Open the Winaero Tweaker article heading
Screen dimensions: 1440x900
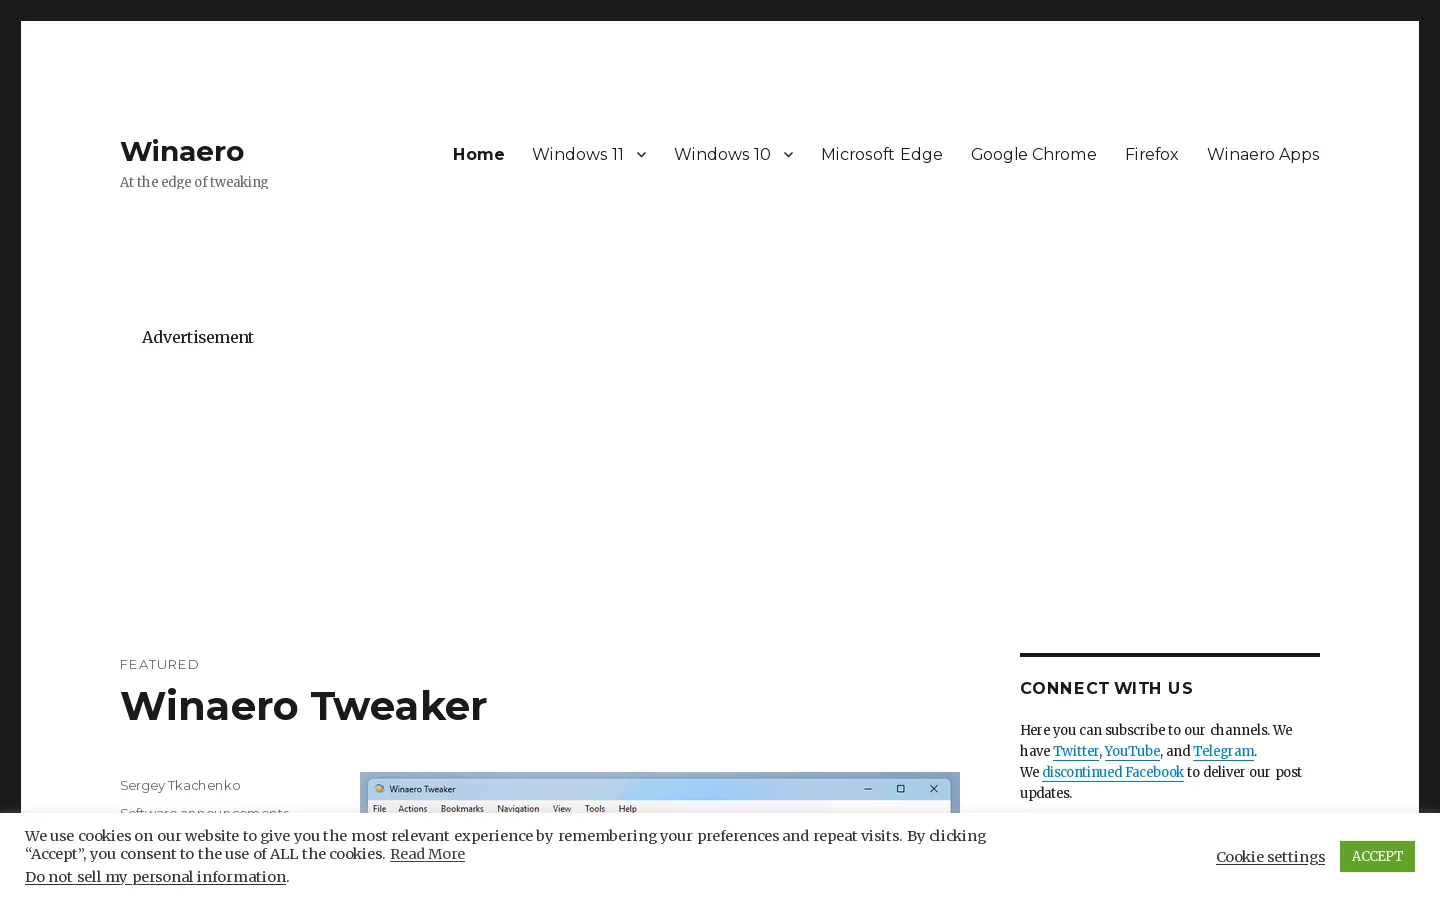tap(303, 706)
